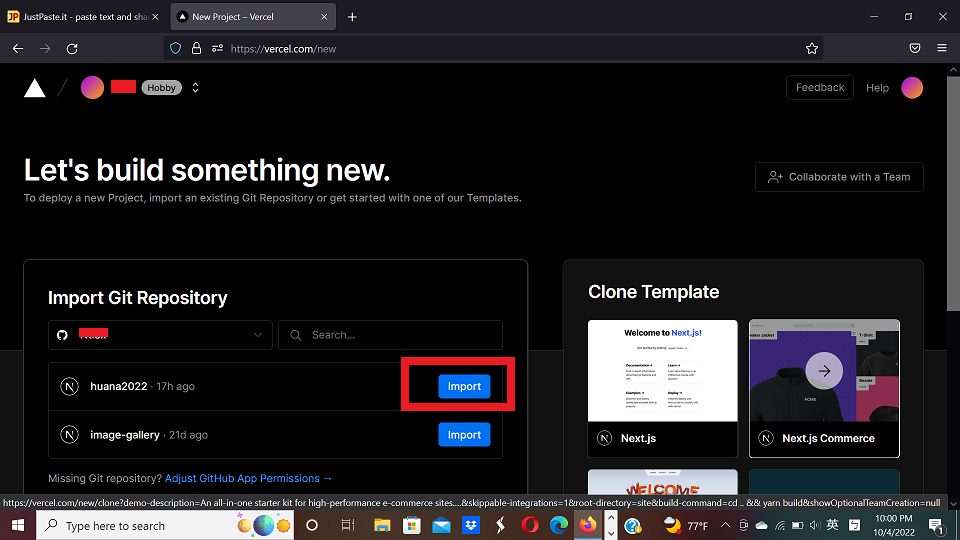Expand the team scope switcher chevrons

(x=195, y=88)
